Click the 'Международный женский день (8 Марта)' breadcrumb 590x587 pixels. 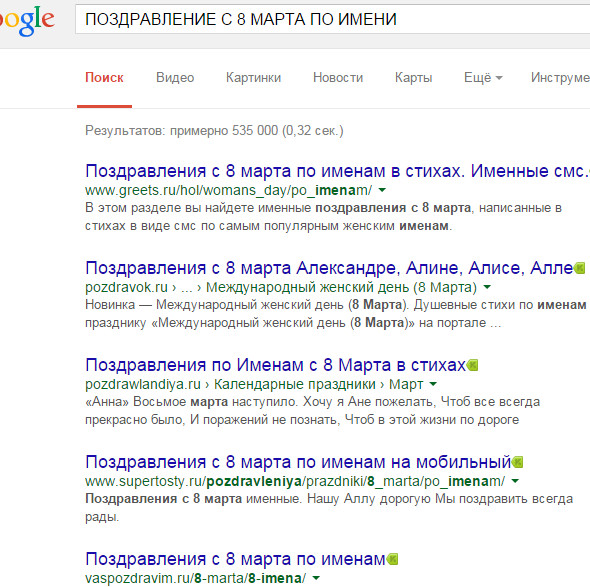point(341,287)
